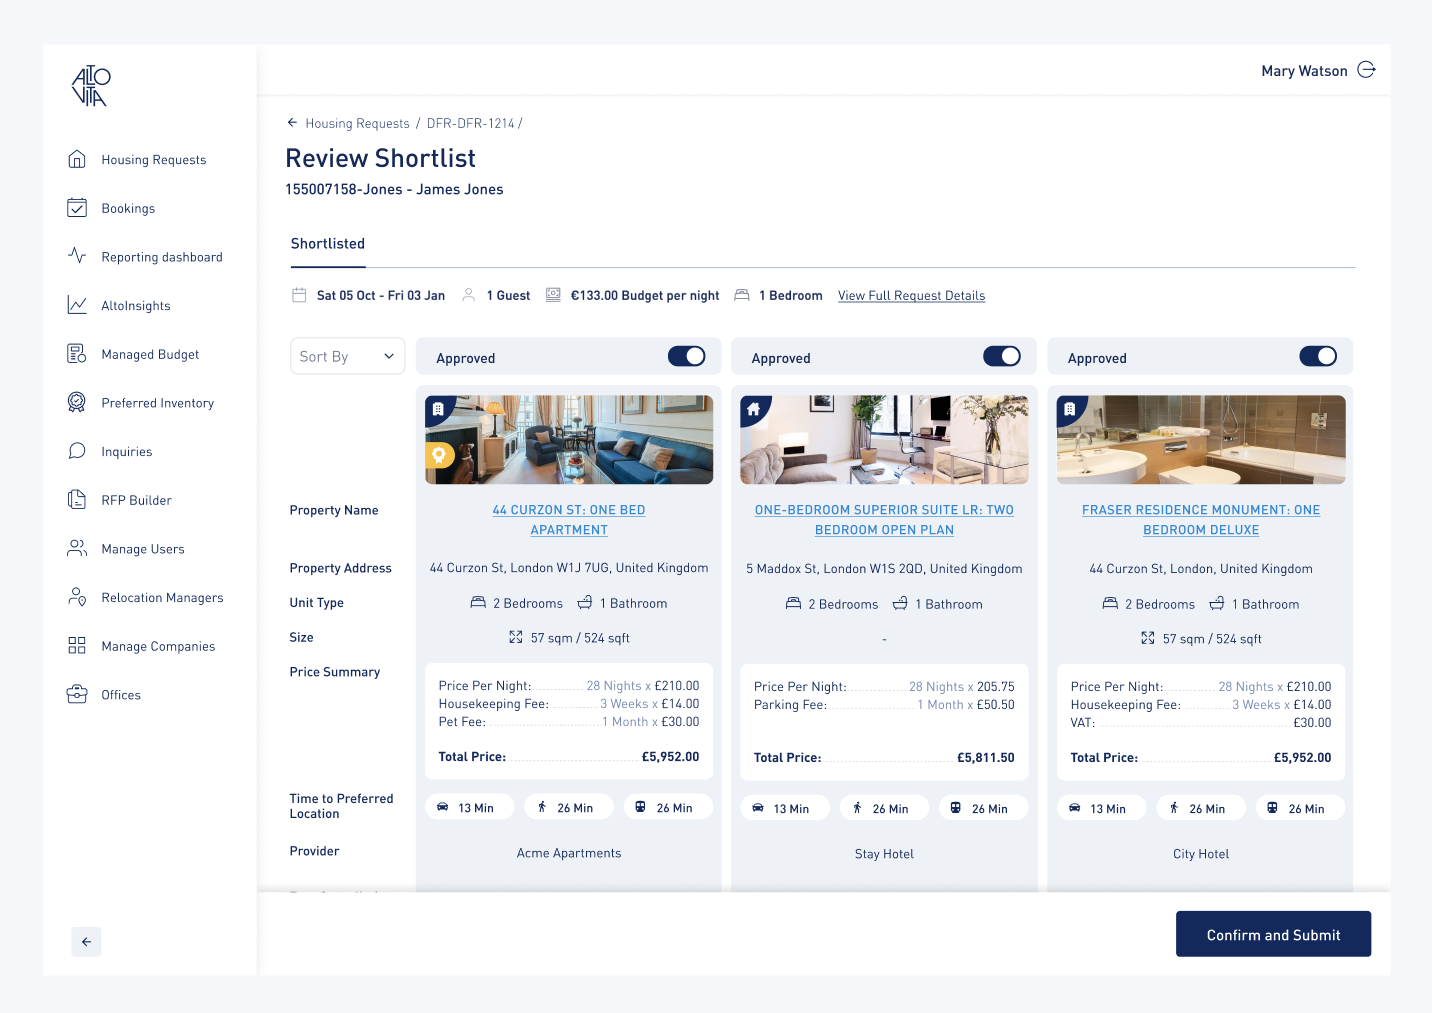The image size is (1432, 1013).
Task: Open Manage Users via the people icon
Action: 77,548
